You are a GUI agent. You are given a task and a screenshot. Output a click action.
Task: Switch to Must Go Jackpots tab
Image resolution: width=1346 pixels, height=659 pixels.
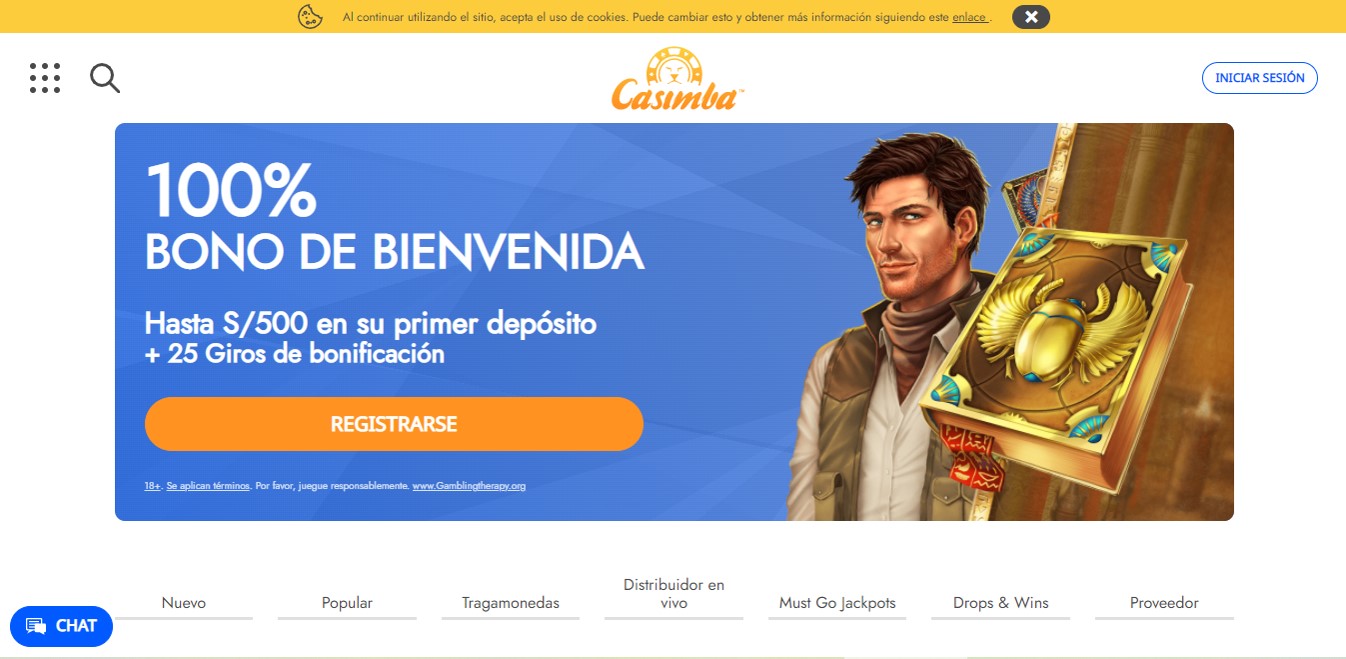click(x=837, y=603)
